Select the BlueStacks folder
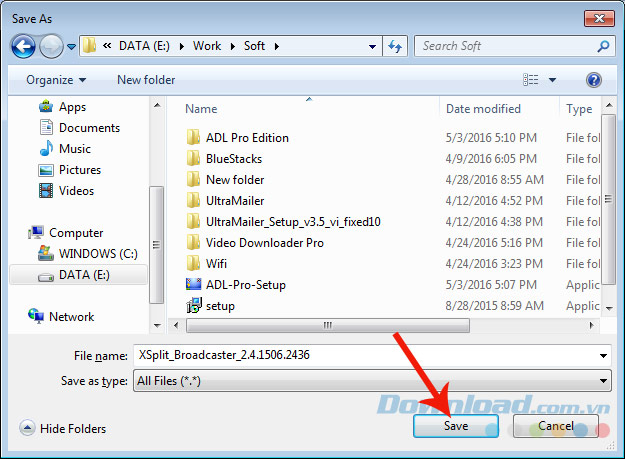625x459 pixels. pos(234,159)
